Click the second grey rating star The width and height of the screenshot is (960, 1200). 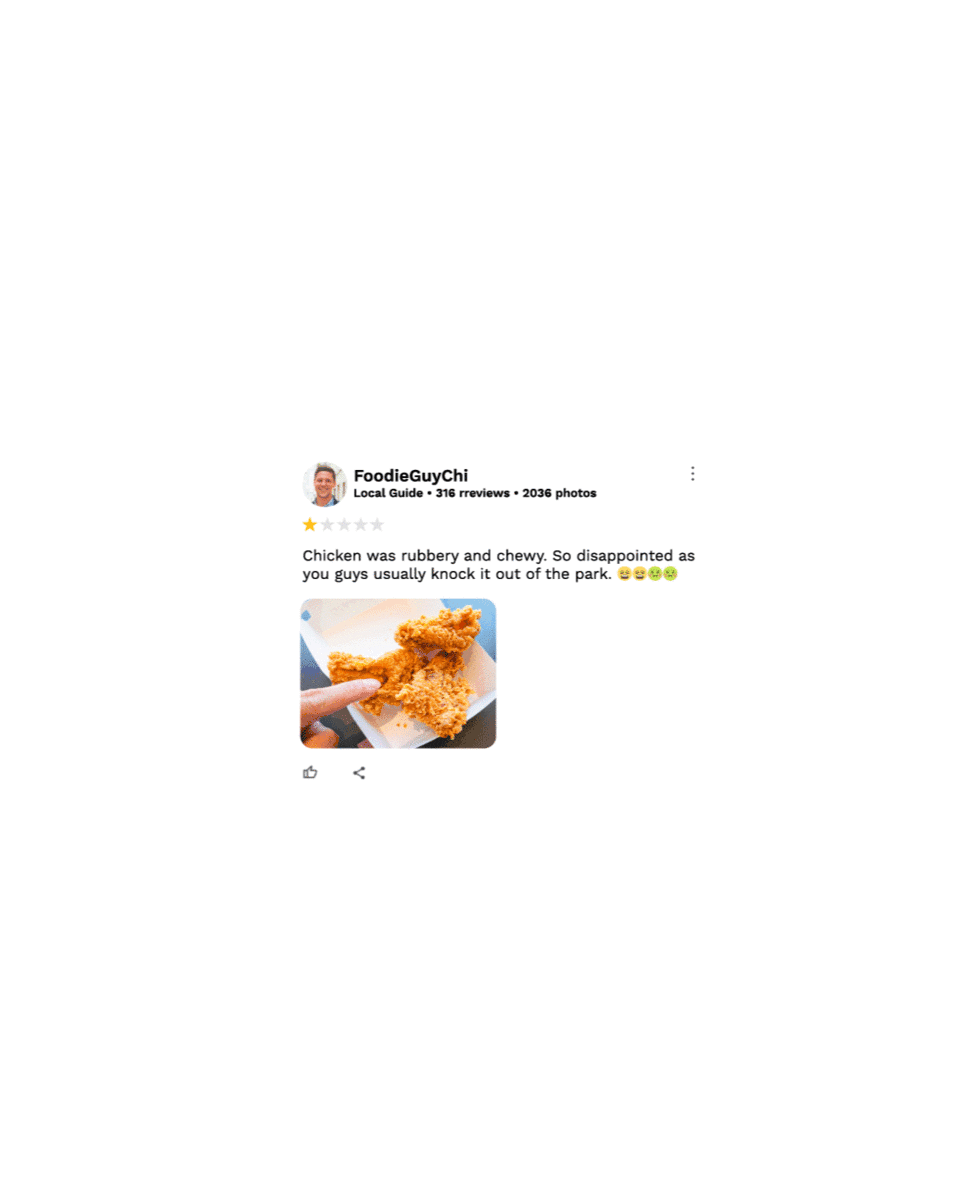pos(327,525)
